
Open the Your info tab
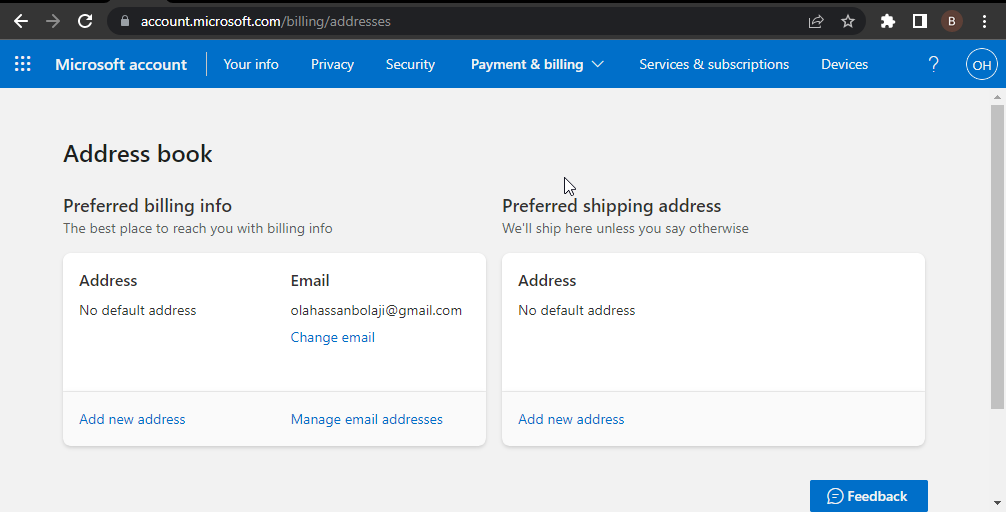coord(251,64)
